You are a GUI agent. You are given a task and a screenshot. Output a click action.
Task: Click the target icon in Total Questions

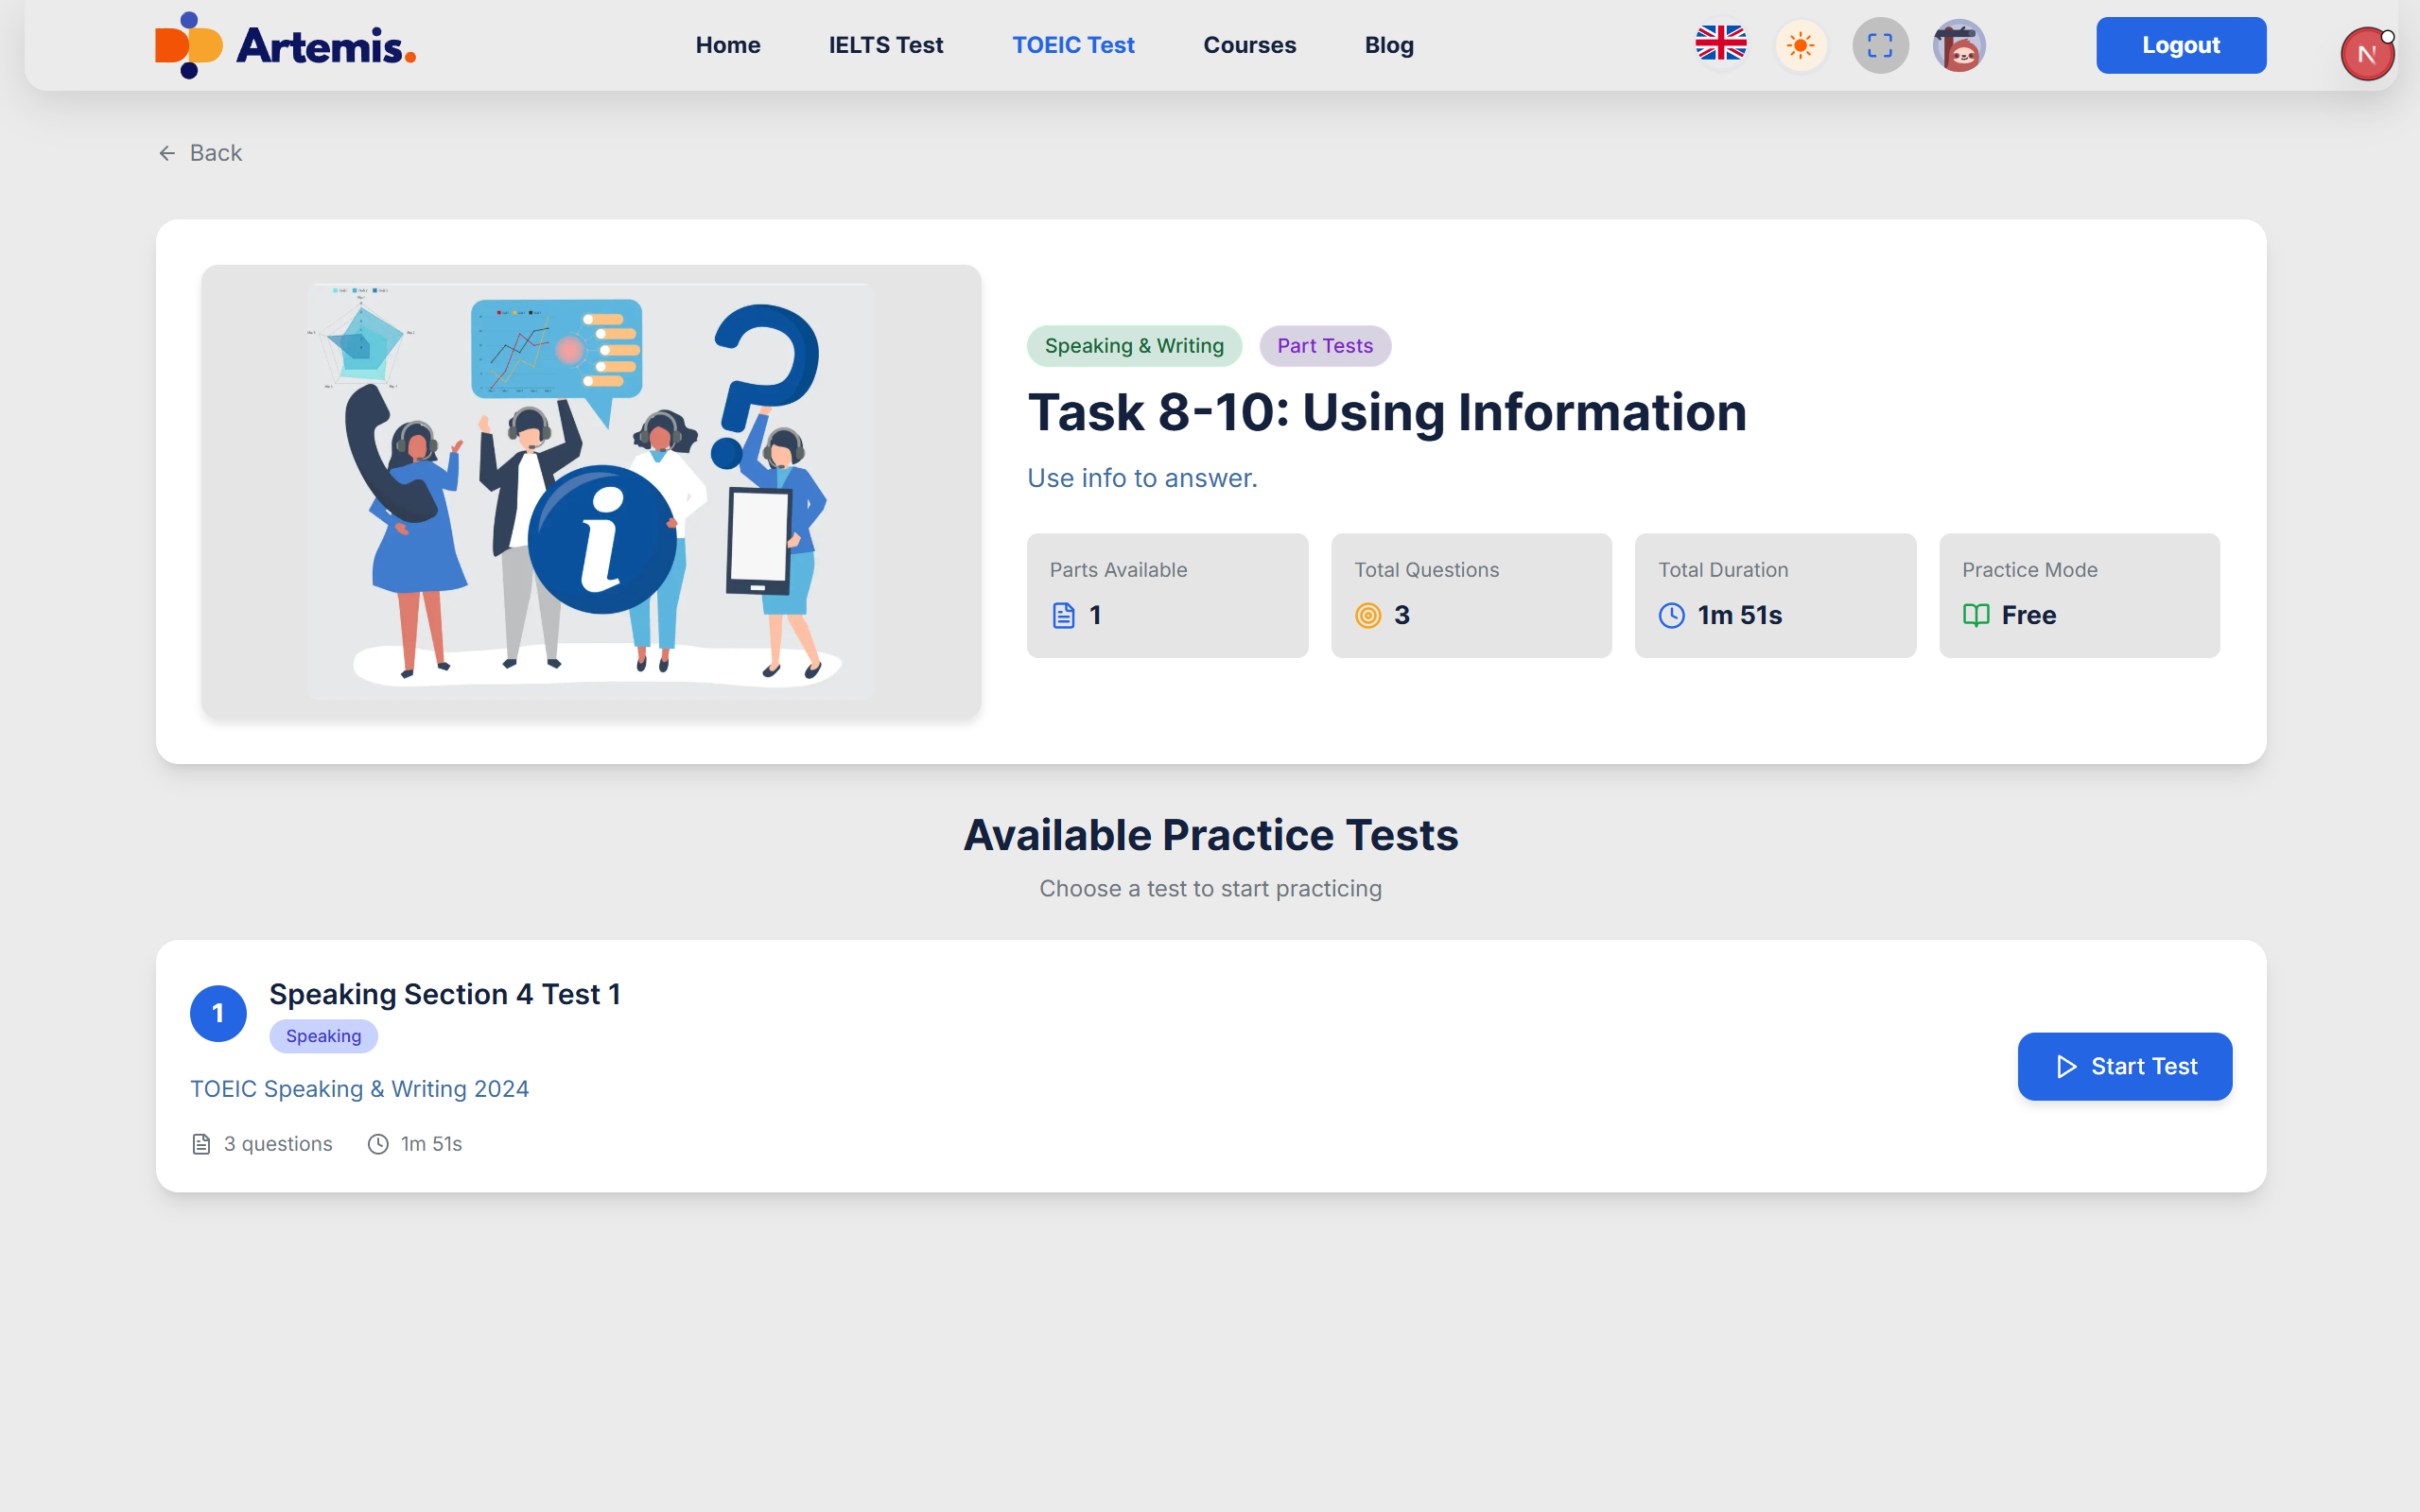1367,615
